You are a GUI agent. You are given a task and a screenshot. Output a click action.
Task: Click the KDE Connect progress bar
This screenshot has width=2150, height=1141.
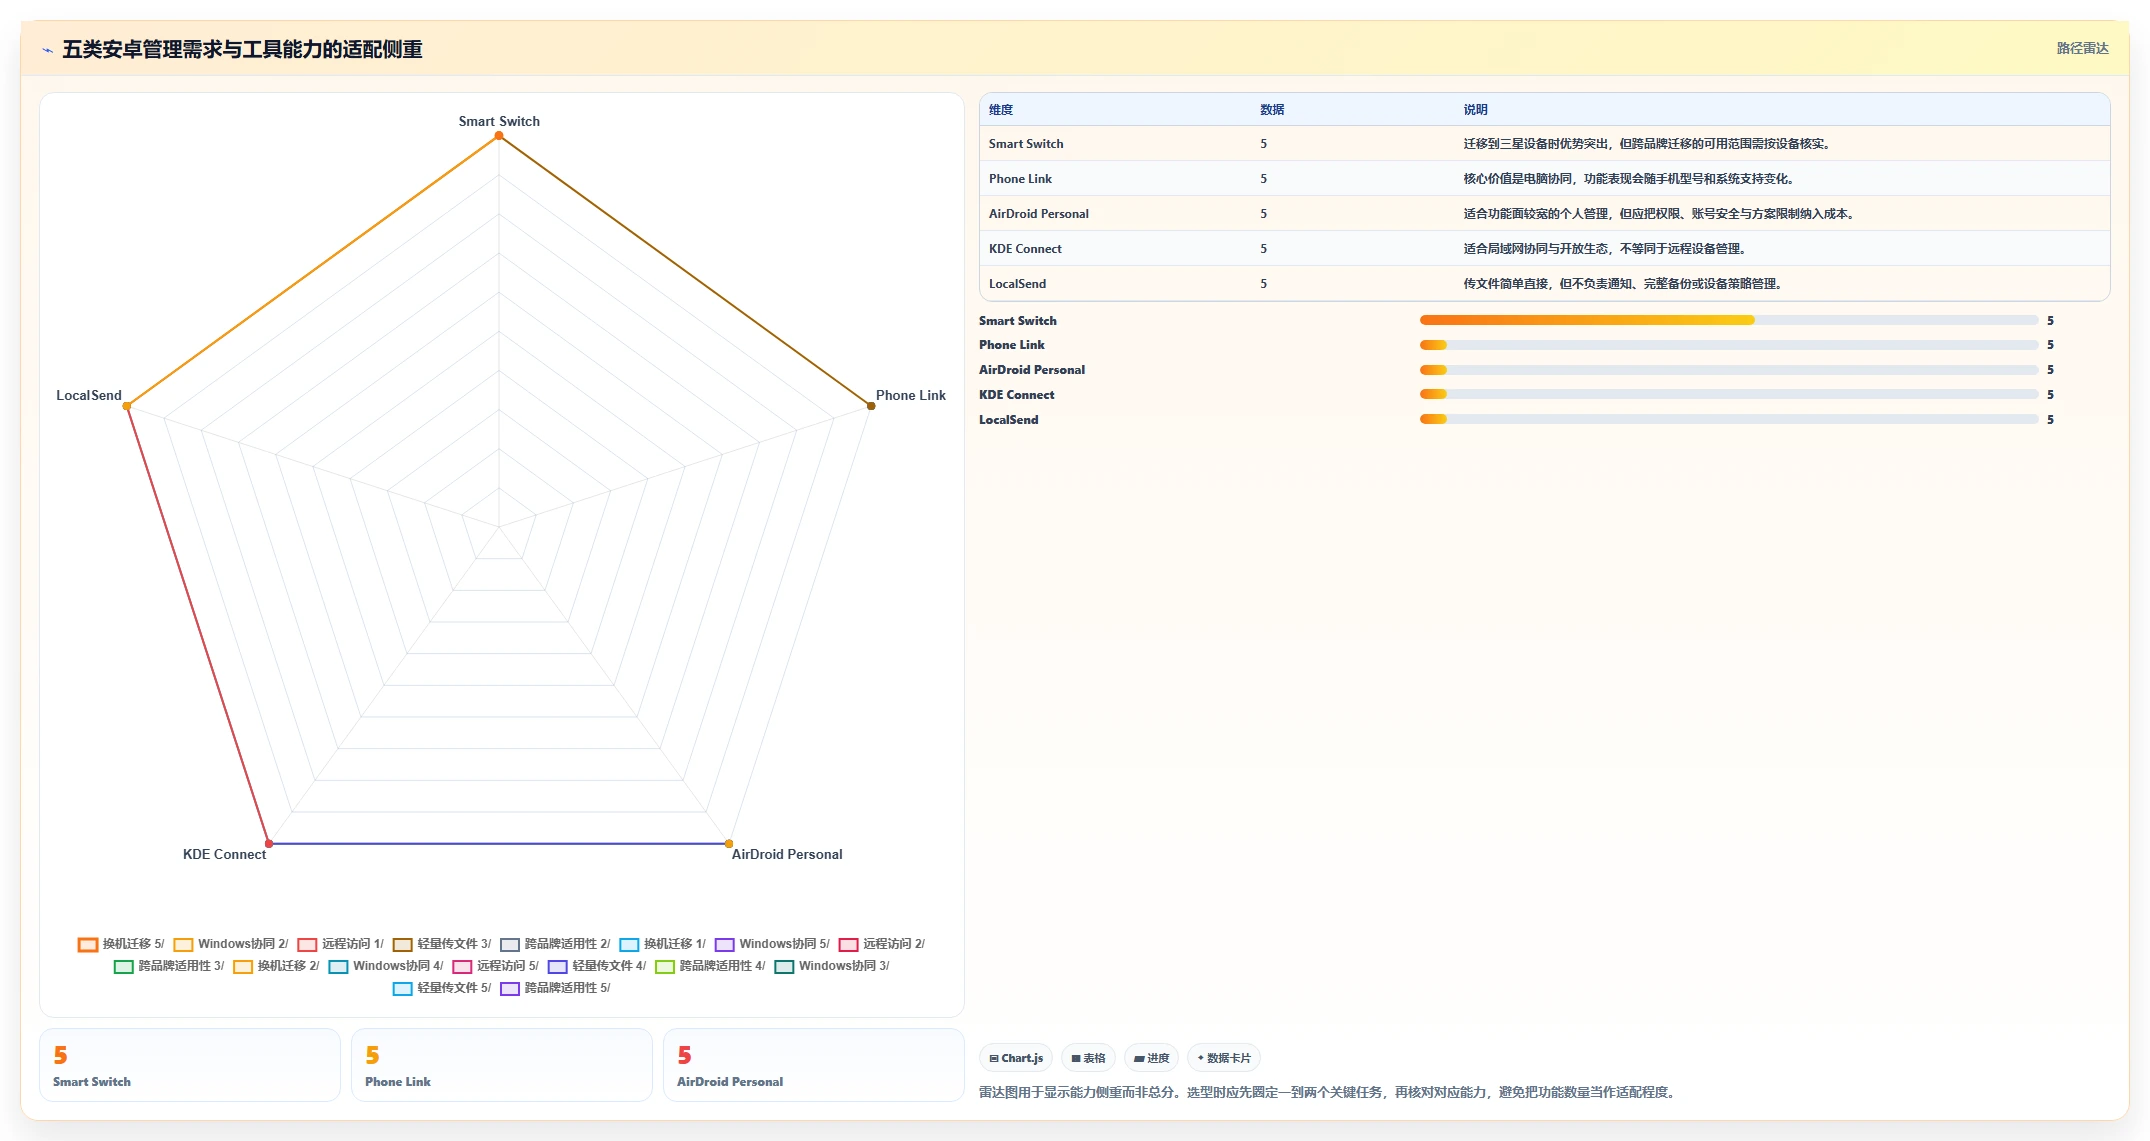tap(1728, 394)
